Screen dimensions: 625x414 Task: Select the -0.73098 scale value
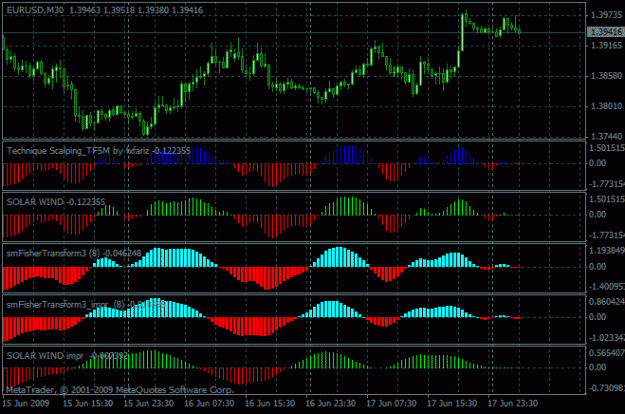pos(607,388)
